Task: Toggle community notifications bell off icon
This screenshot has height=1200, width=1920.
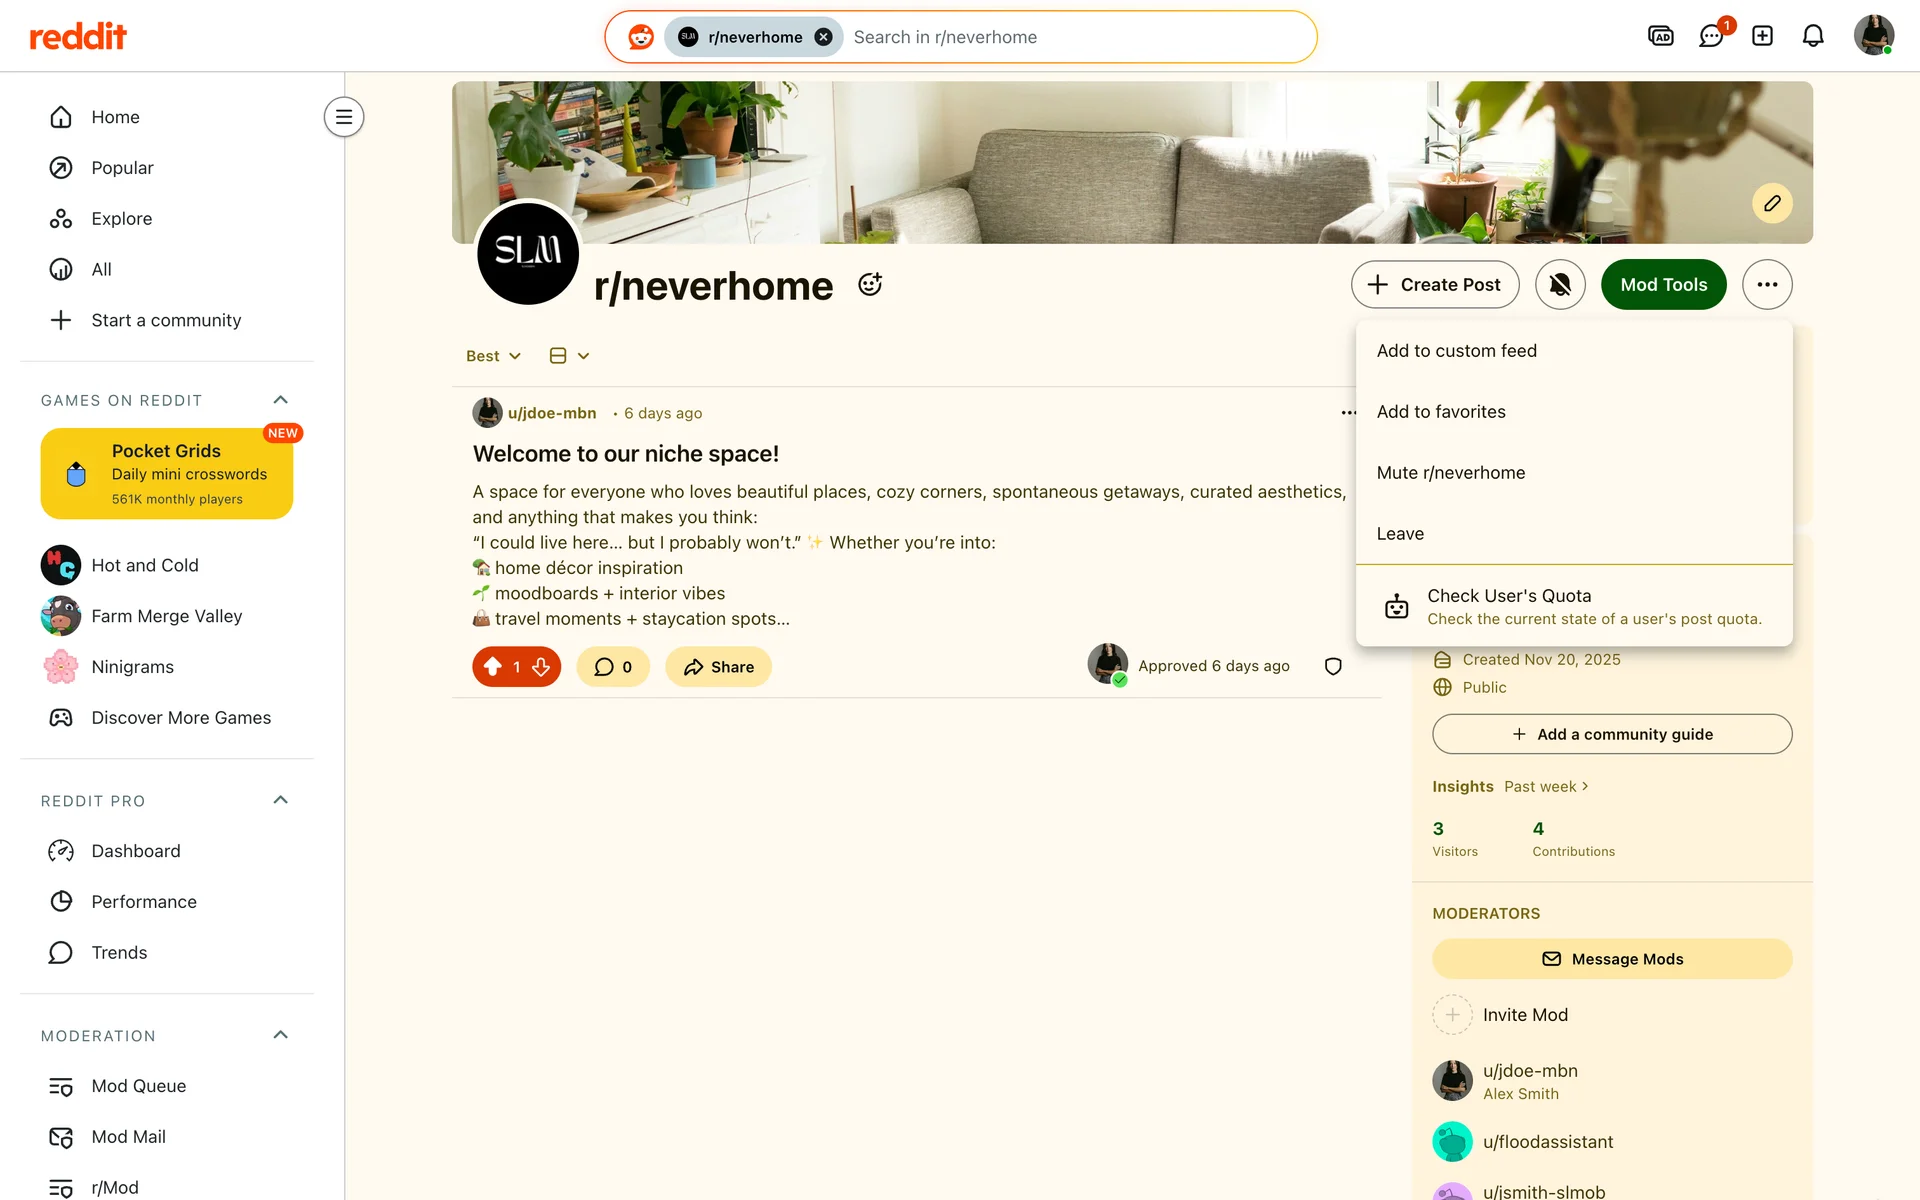Action: (x=1560, y=285)
